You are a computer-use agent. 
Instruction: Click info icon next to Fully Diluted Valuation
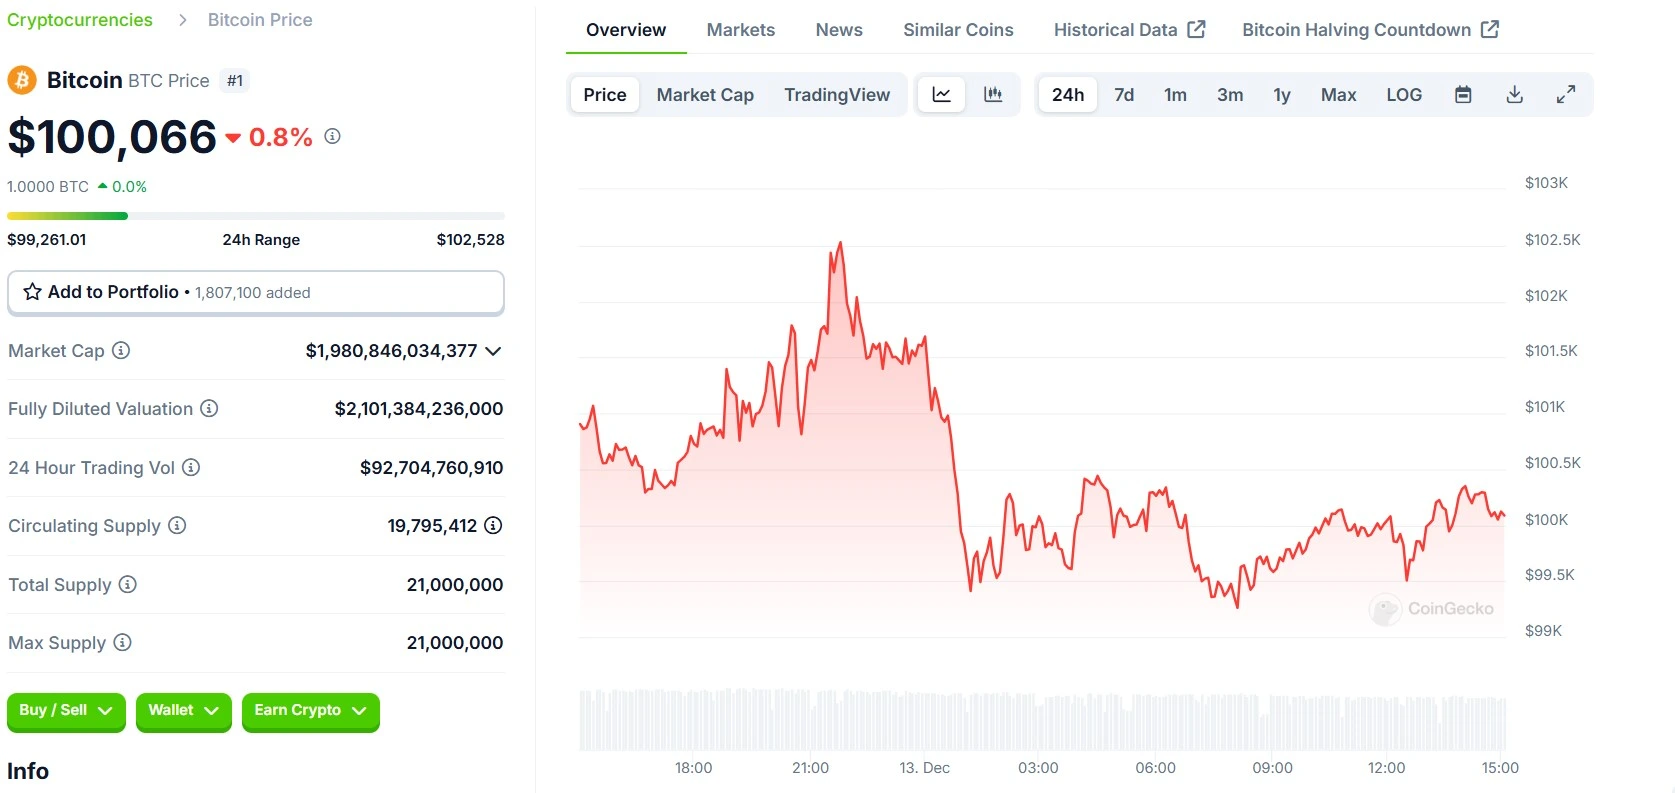209,409
